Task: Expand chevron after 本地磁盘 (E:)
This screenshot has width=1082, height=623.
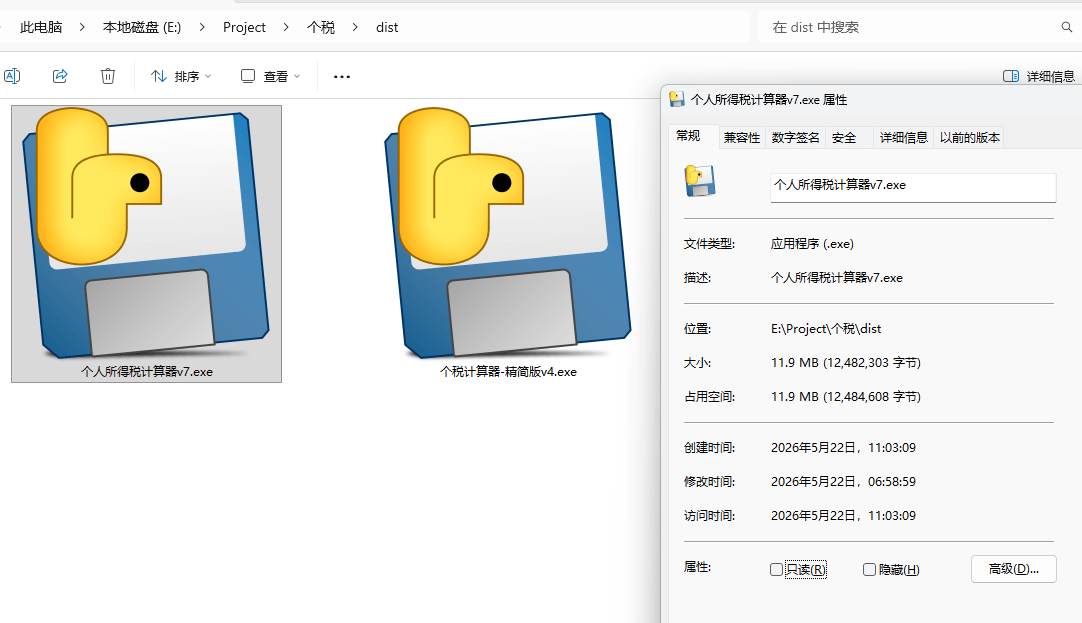Action: pyautogui.click(x=201, y=28)
